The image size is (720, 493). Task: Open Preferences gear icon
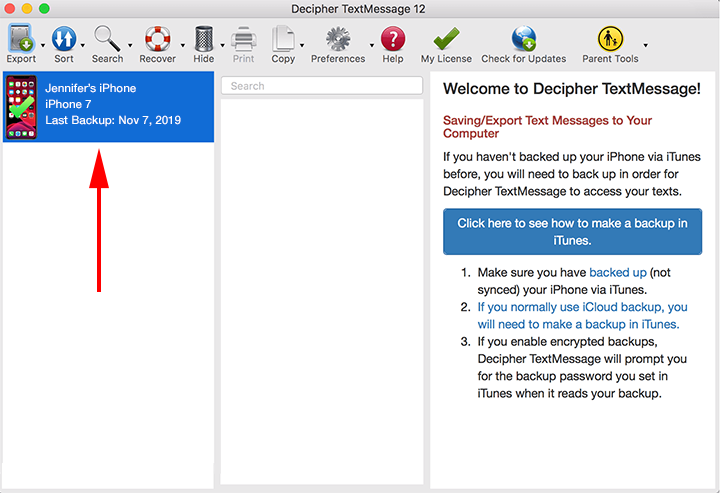pos(338,39)
